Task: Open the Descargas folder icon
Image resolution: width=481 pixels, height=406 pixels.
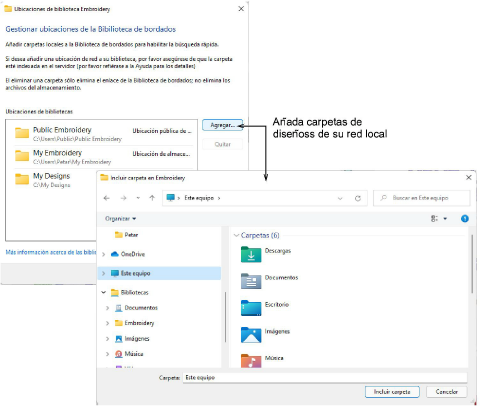Action: (x=251, y=255)
